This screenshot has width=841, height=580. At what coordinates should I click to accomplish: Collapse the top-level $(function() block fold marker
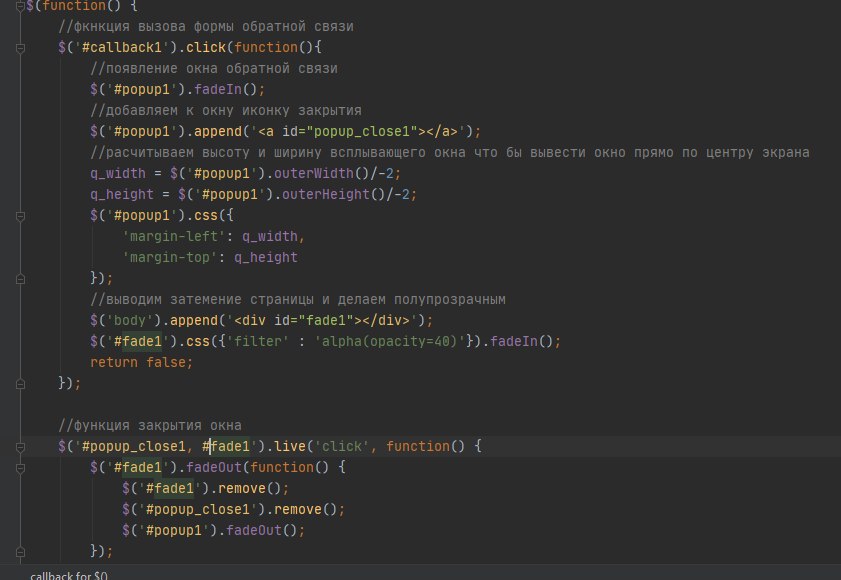coord(20,6)
